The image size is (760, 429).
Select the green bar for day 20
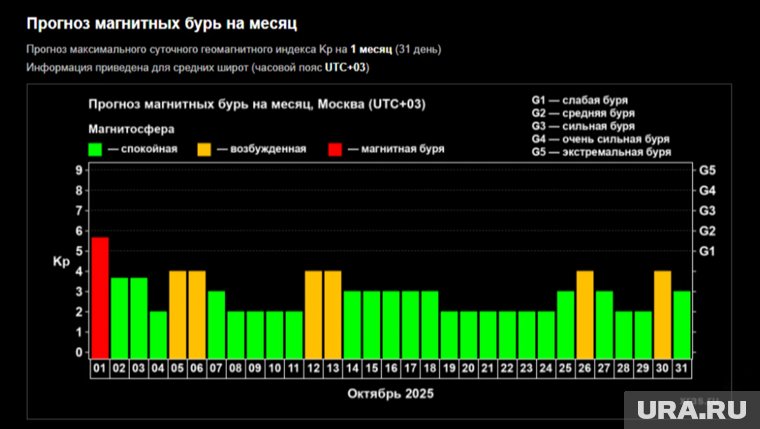[468, 333]
